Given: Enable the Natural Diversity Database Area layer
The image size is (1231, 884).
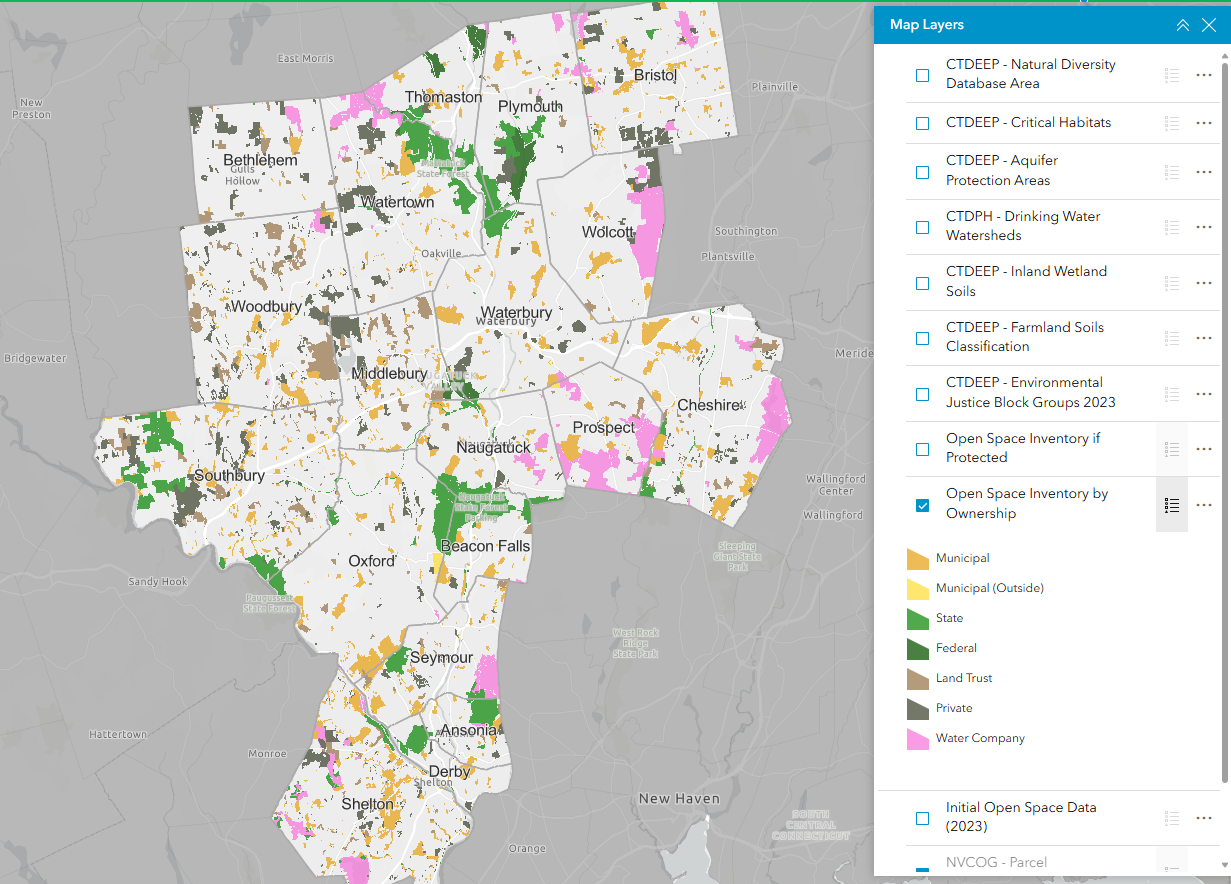Looking at the screenshot, I should pyautogui.click(x=922, y=75).
